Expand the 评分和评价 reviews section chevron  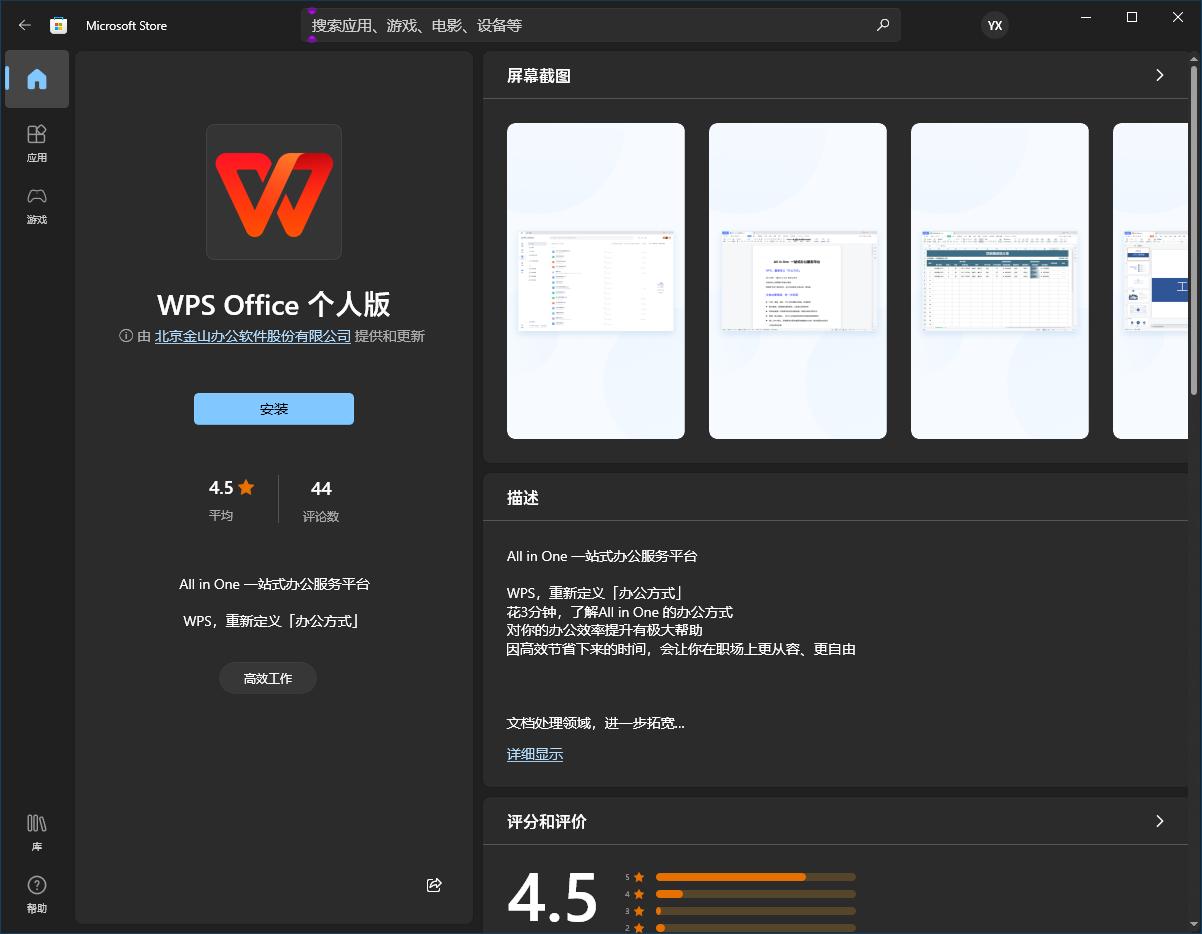tap(1159, 821)
